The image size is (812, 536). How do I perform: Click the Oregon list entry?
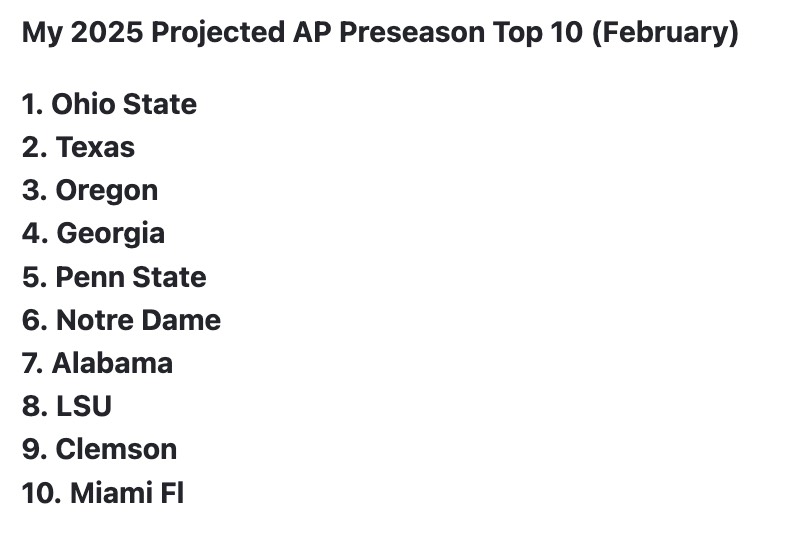[106, 190]
